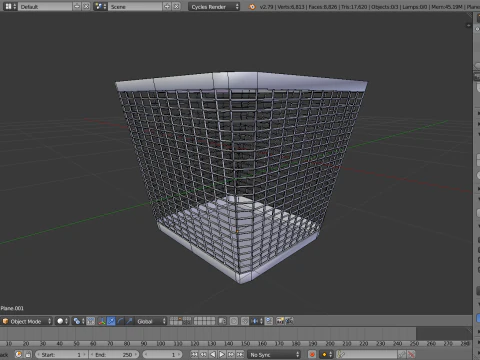The height and width of the screenshot is (360, 480).
Task: Insert keyframes with the key icon
Action: (402, 355)
